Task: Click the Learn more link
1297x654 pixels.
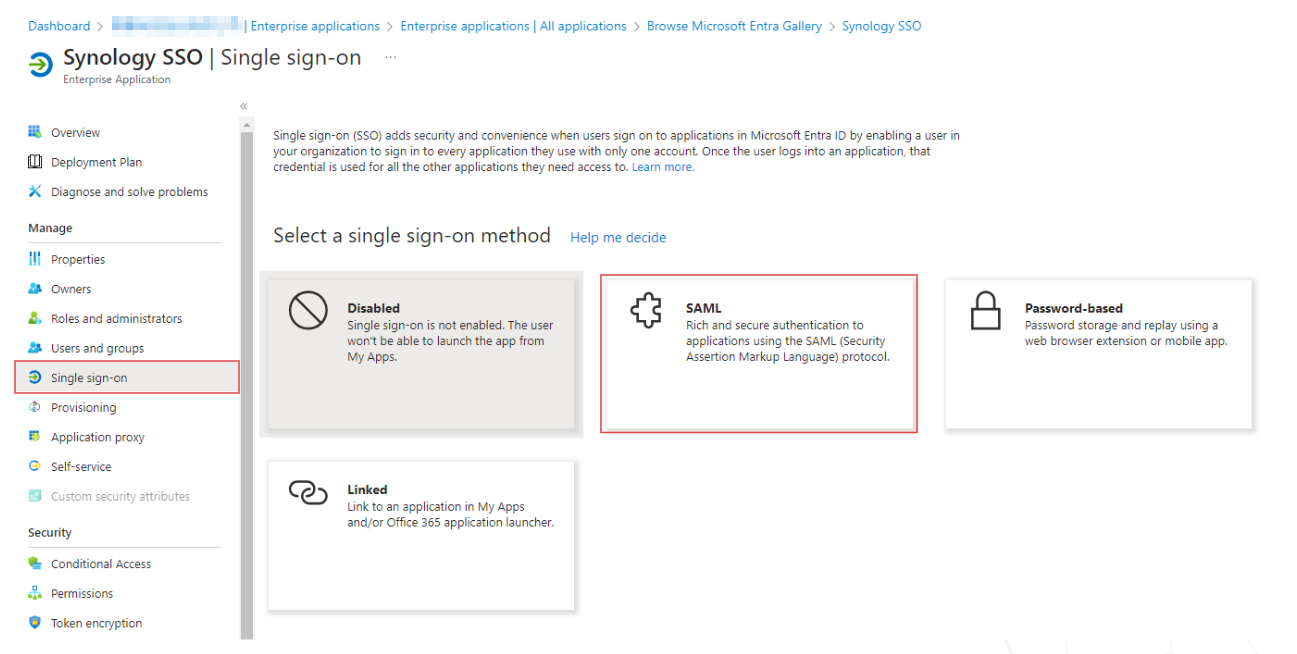Action: (662, 167)
